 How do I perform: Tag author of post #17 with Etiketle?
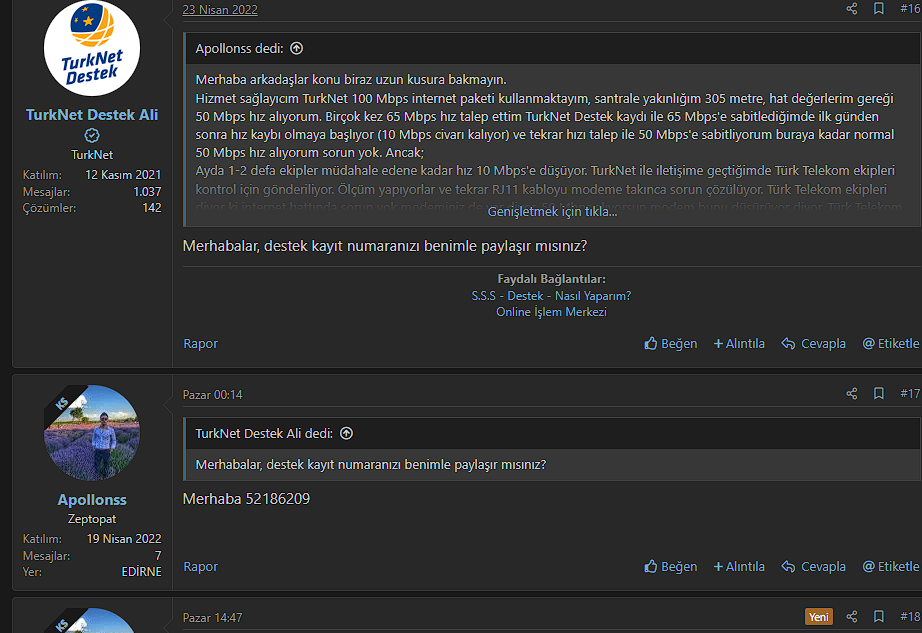click(890, 567)
